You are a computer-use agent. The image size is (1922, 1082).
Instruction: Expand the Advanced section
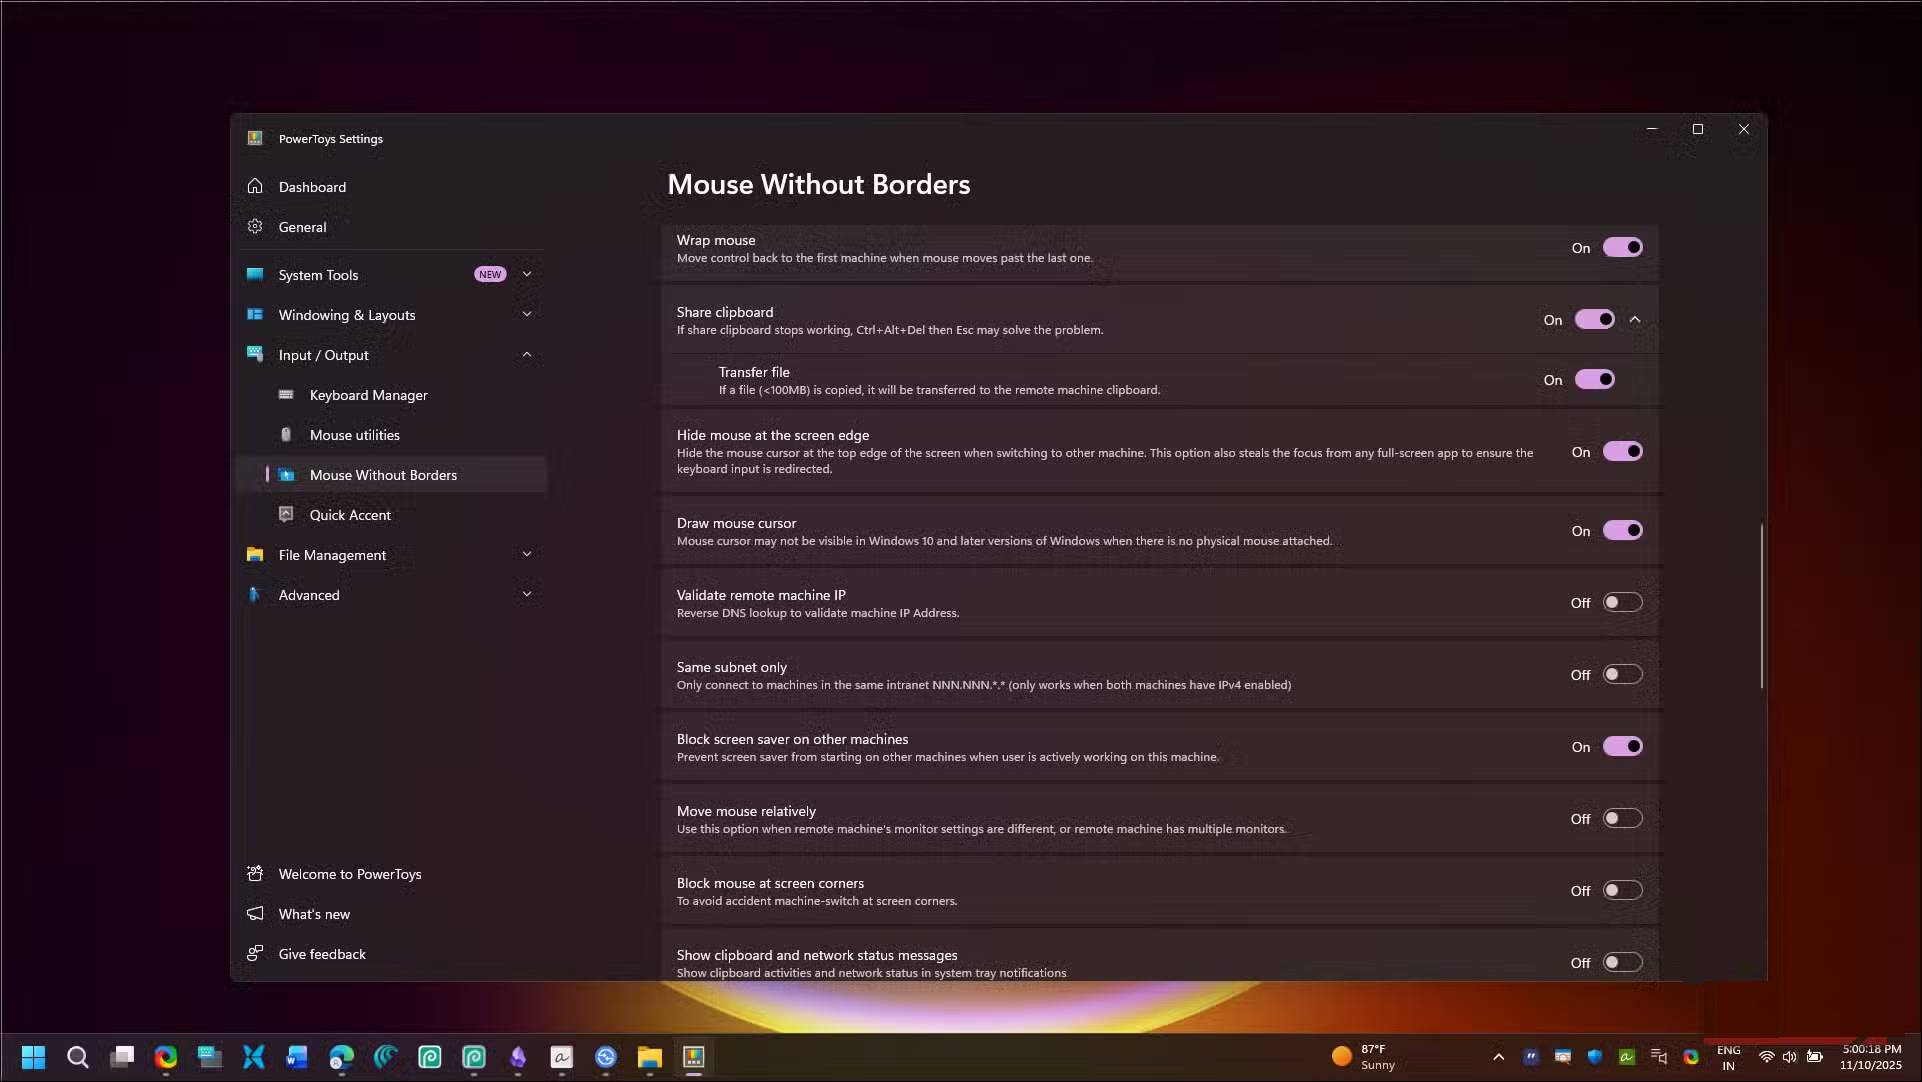[527, 595]
